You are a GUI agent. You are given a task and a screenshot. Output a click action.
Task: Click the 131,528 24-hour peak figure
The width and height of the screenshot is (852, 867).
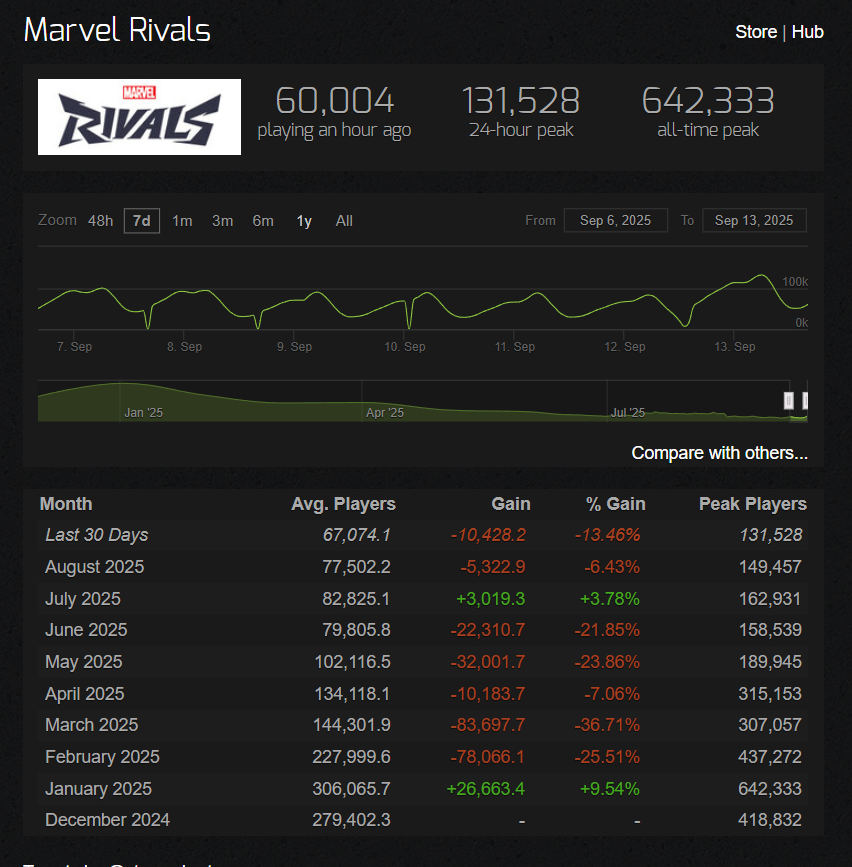point(521,100)
